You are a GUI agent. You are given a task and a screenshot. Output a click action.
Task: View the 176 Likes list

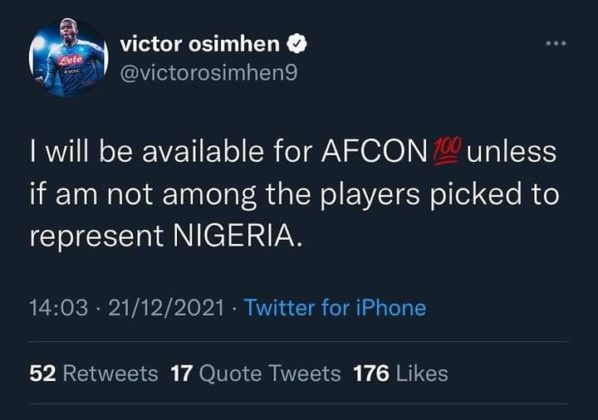pyautogui.click(x=400, y=373)
